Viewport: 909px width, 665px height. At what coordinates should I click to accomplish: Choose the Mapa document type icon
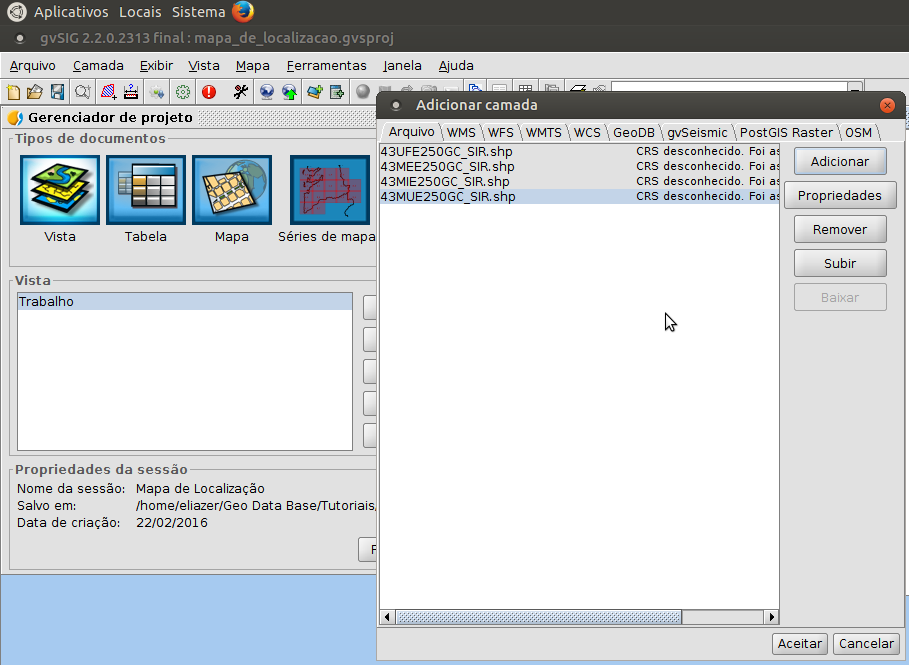pos(231,190)
